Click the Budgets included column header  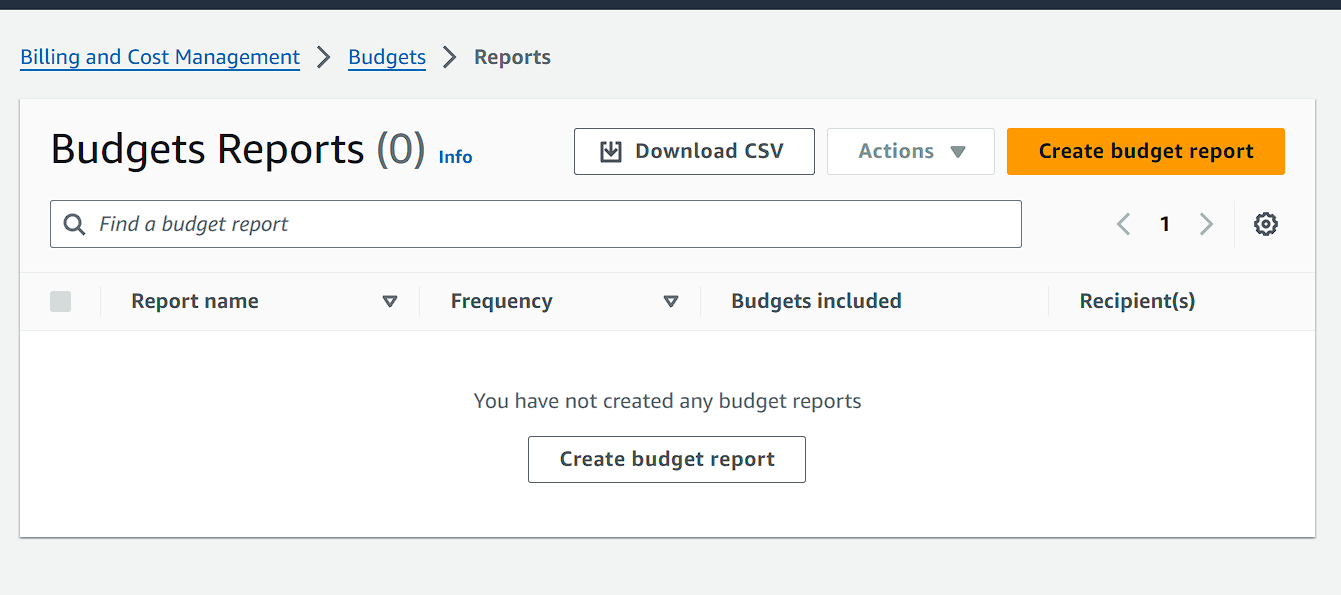[816, 301]
